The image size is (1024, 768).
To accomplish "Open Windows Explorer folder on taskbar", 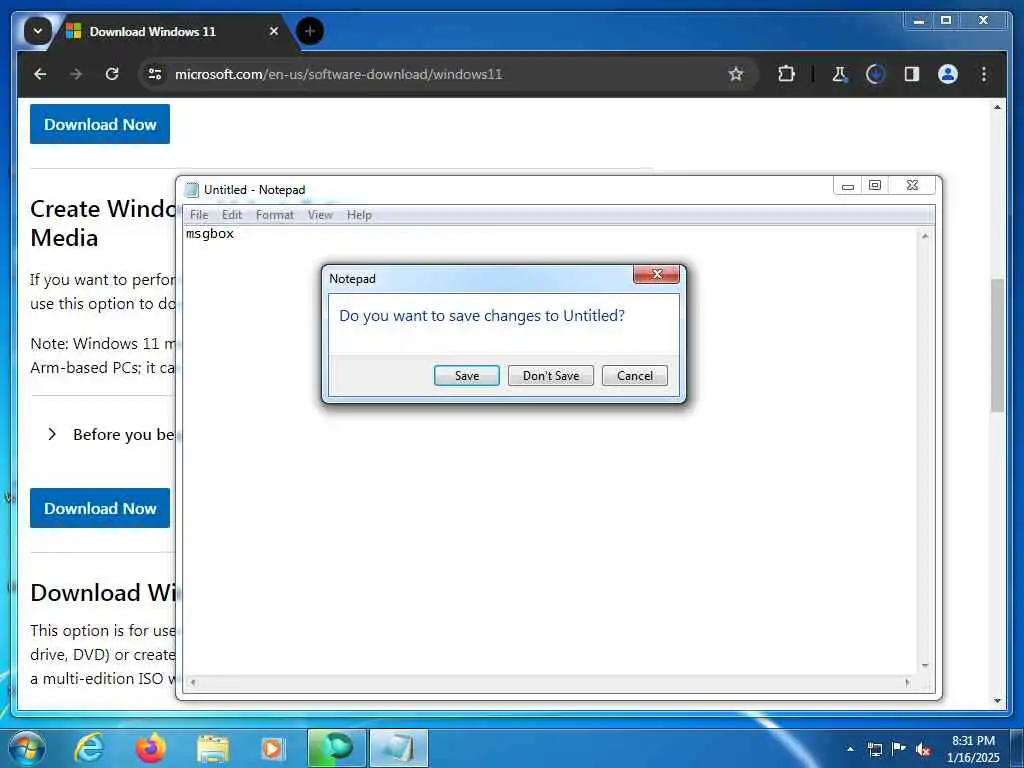I will click(x=213, y=749).
